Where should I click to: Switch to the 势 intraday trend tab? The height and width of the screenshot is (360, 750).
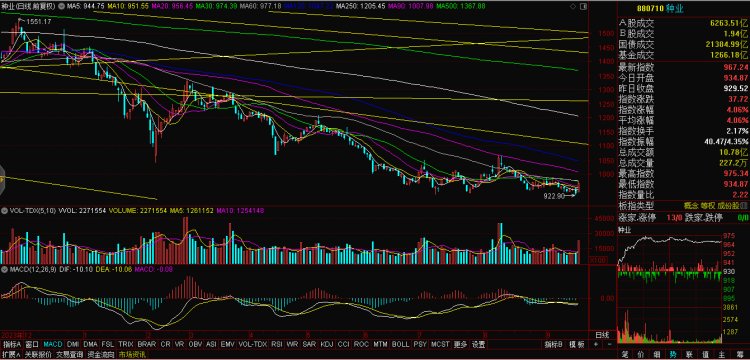(x=673, y=355)
